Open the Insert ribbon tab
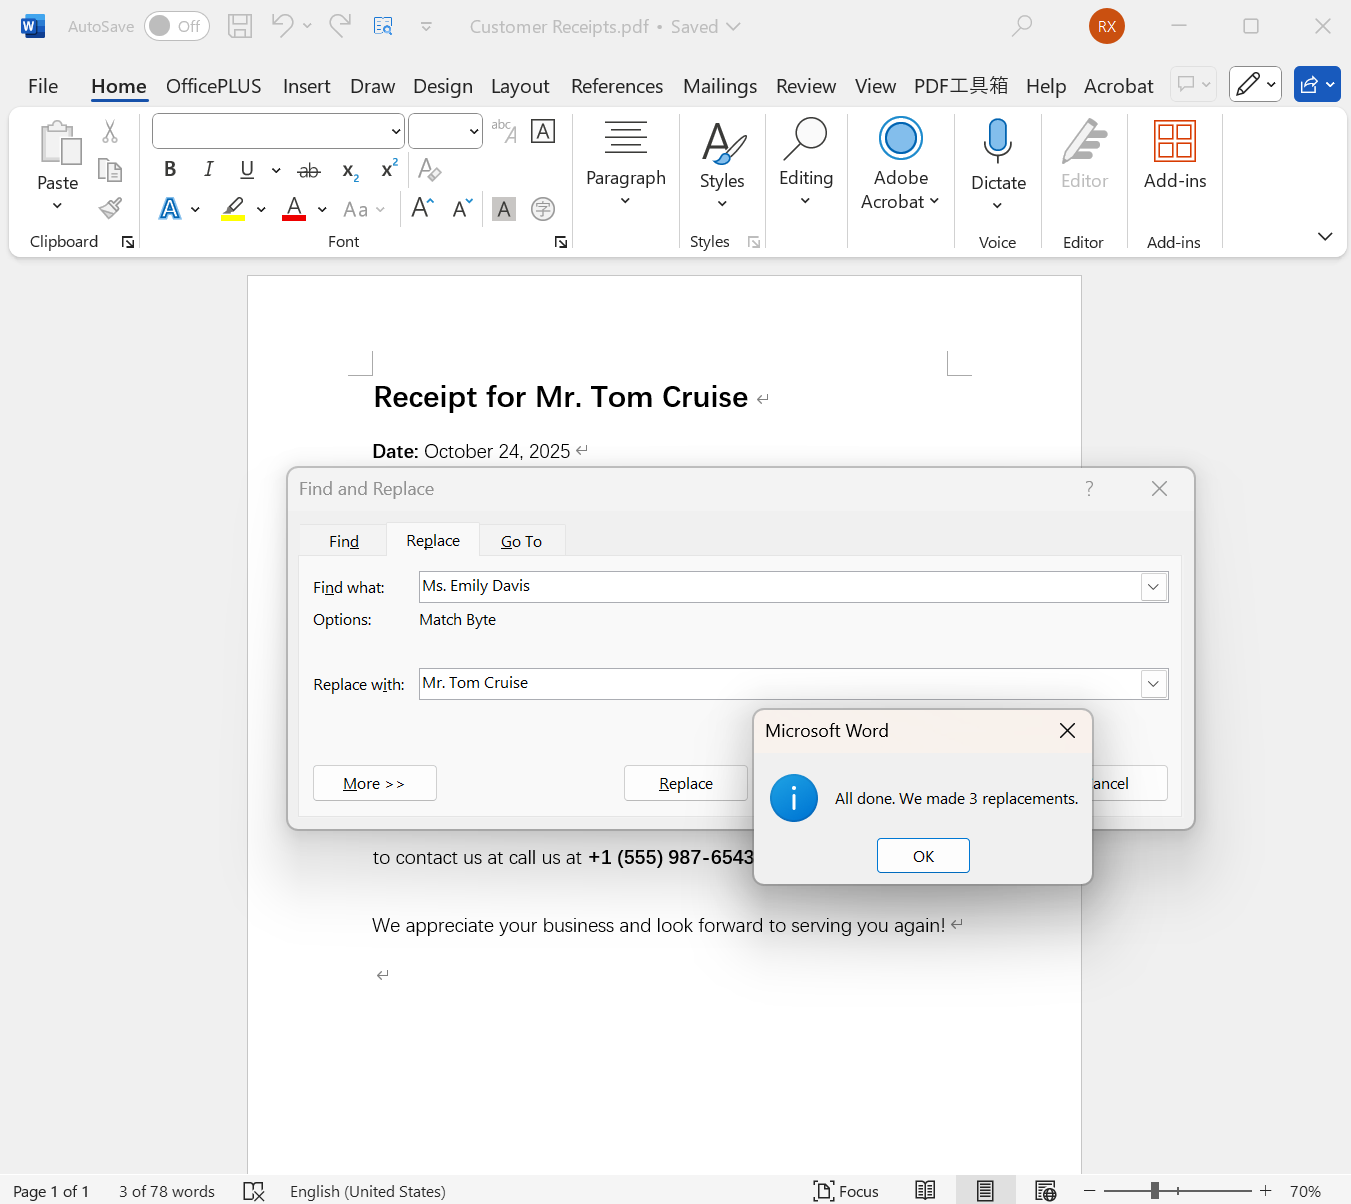Screen dimensions: 1351x1204 (306, 86)
